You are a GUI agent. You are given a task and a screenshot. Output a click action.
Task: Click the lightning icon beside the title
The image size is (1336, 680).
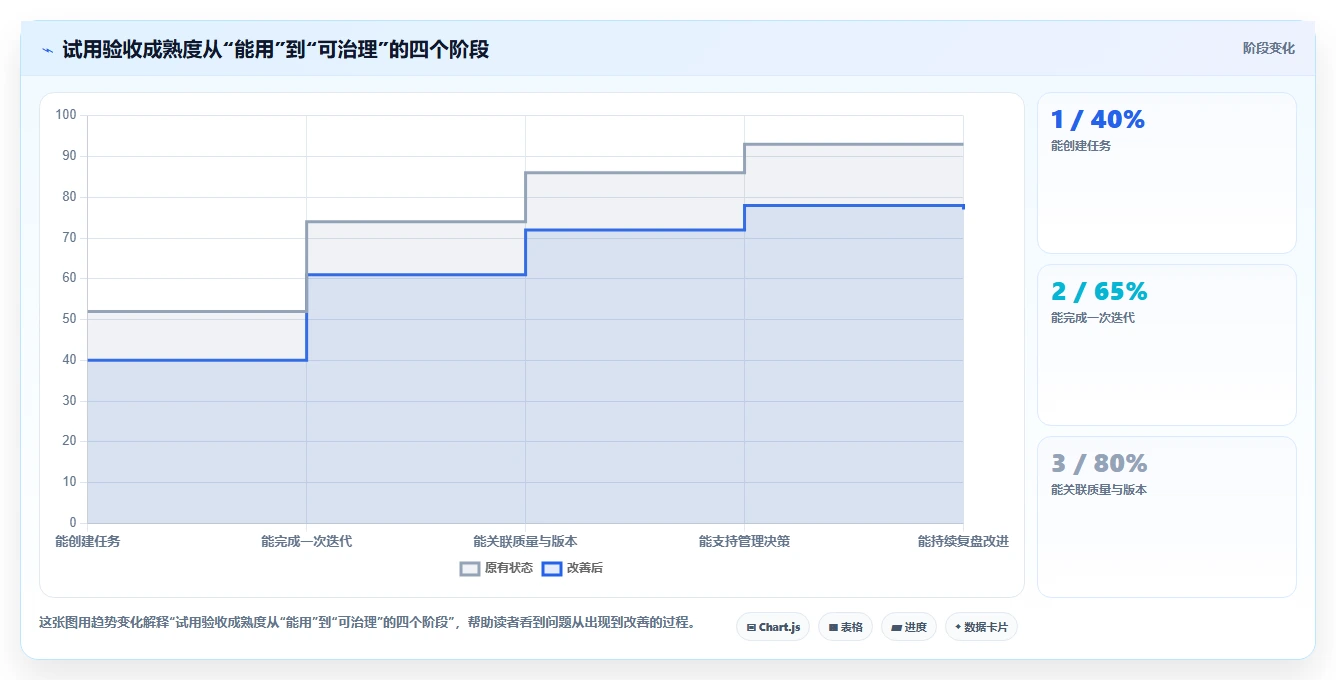(48, 50)
